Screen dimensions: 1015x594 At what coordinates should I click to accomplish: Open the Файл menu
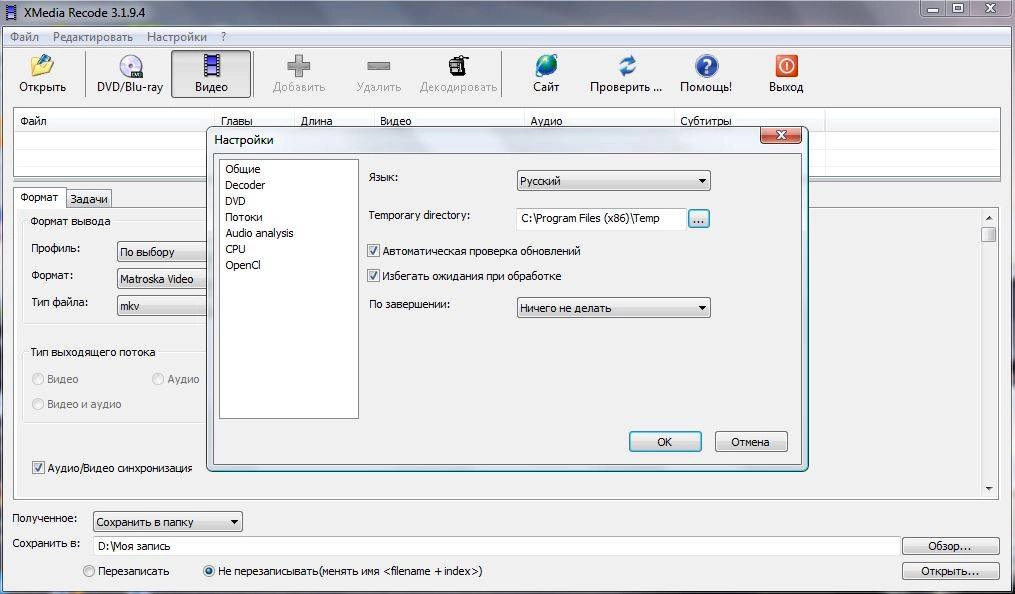click(24, 37)
